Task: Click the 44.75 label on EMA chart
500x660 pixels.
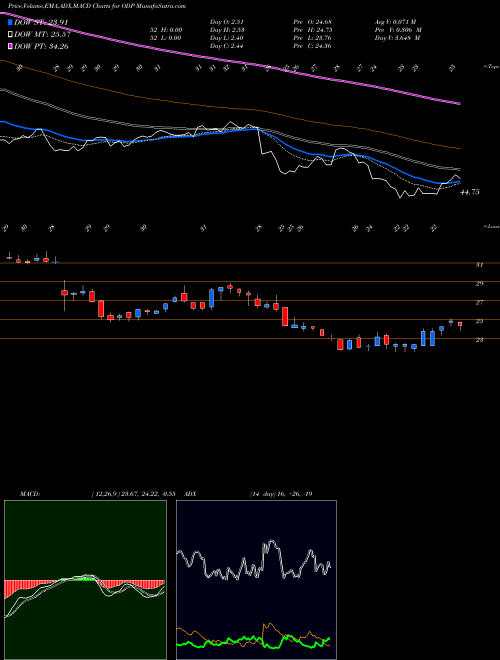Action: (470, 192)
